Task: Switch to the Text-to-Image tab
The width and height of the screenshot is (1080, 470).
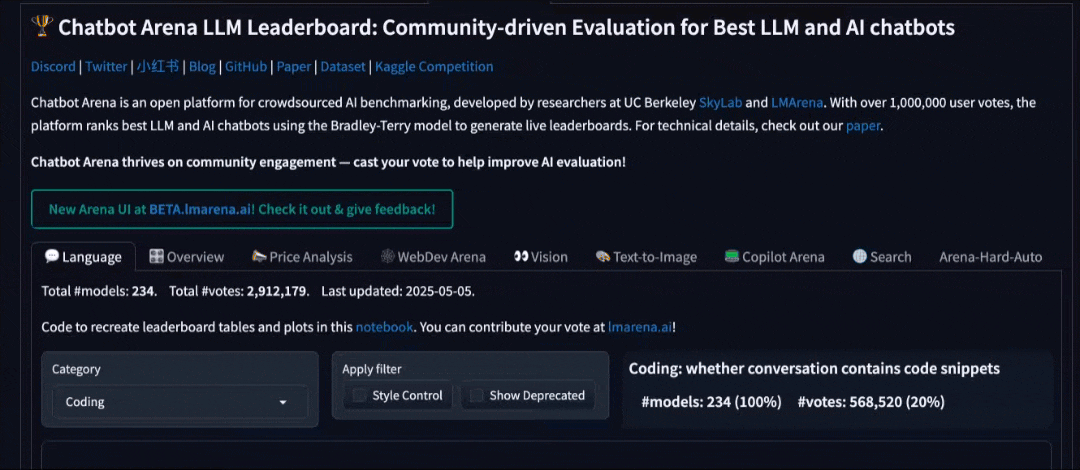Action: point(646,257)
